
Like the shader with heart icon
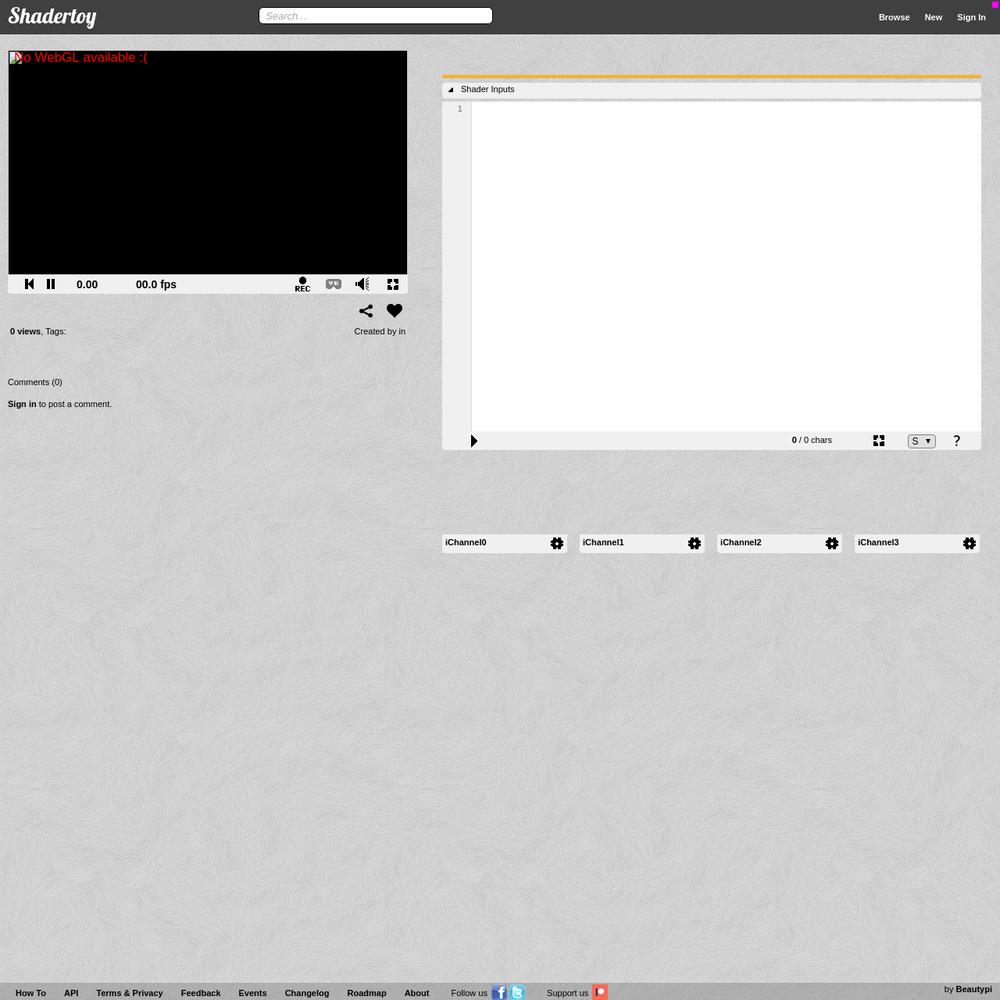395,311
